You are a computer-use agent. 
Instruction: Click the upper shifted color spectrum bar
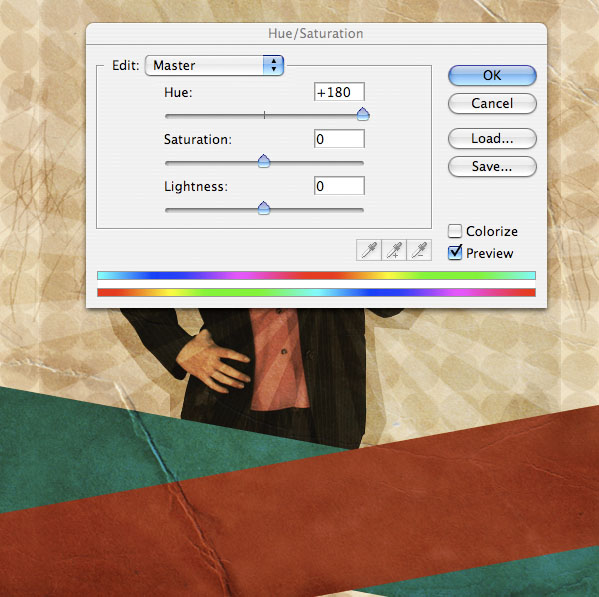click(x=316, y=275)
